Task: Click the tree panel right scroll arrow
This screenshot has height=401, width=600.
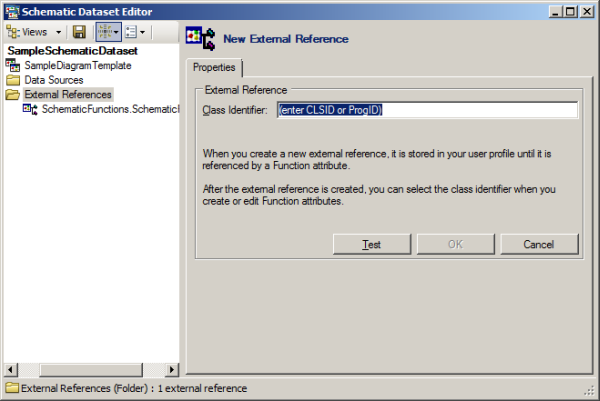Action: point(172,370)
